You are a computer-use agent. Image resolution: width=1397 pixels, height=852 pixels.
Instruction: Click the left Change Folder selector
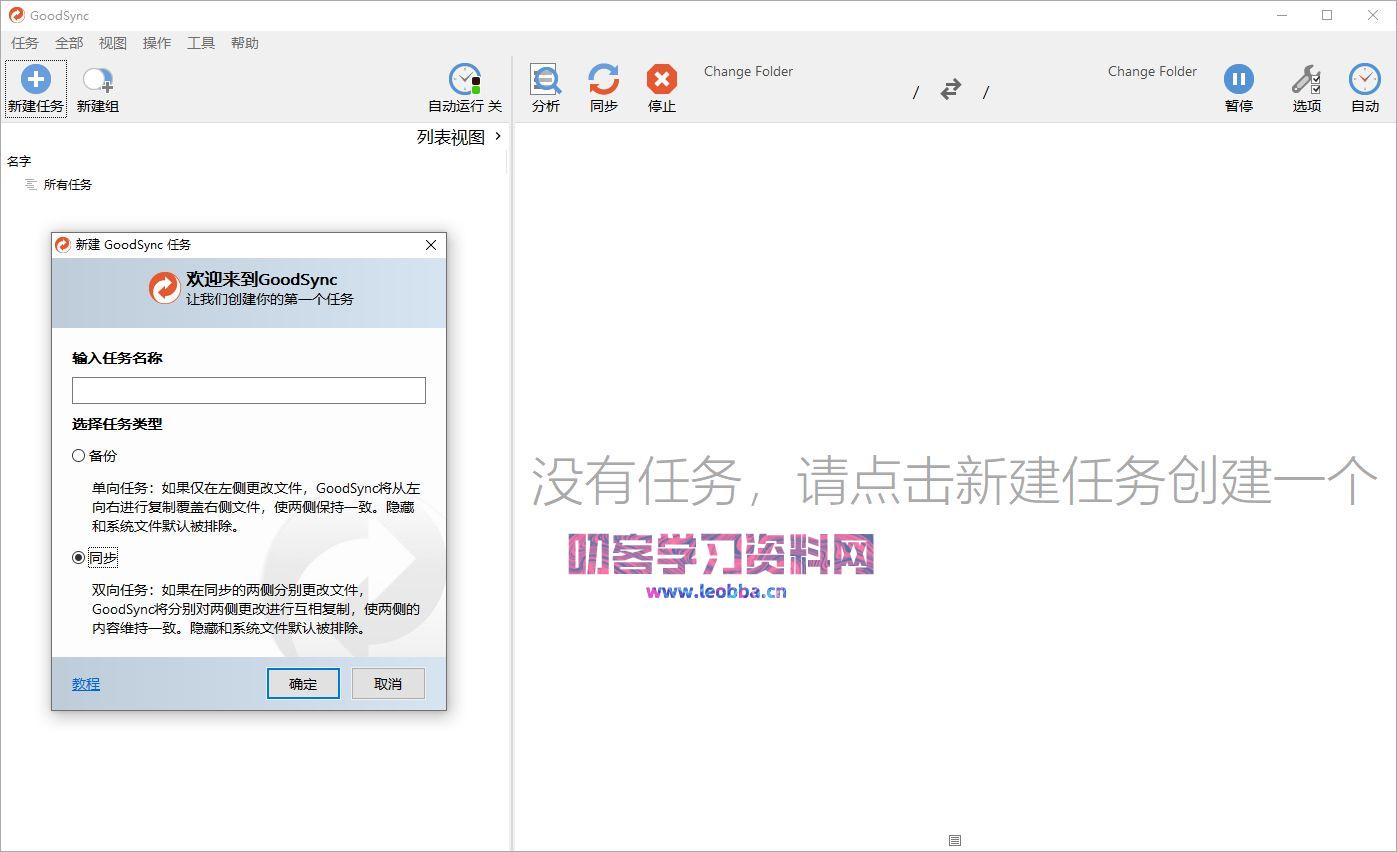click(x=748, y=71)
